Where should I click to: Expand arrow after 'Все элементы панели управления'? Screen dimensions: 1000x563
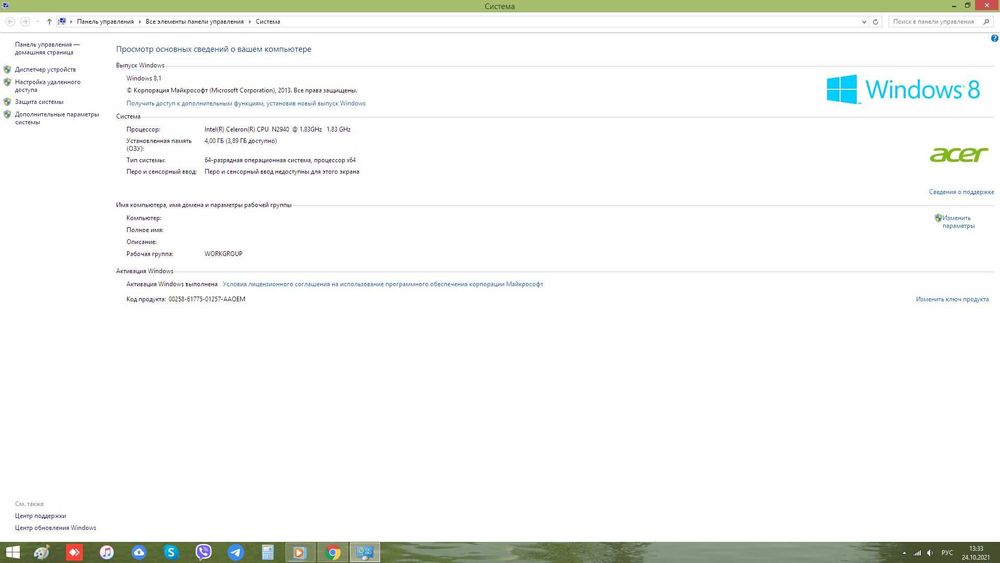(x=249, y=22)
